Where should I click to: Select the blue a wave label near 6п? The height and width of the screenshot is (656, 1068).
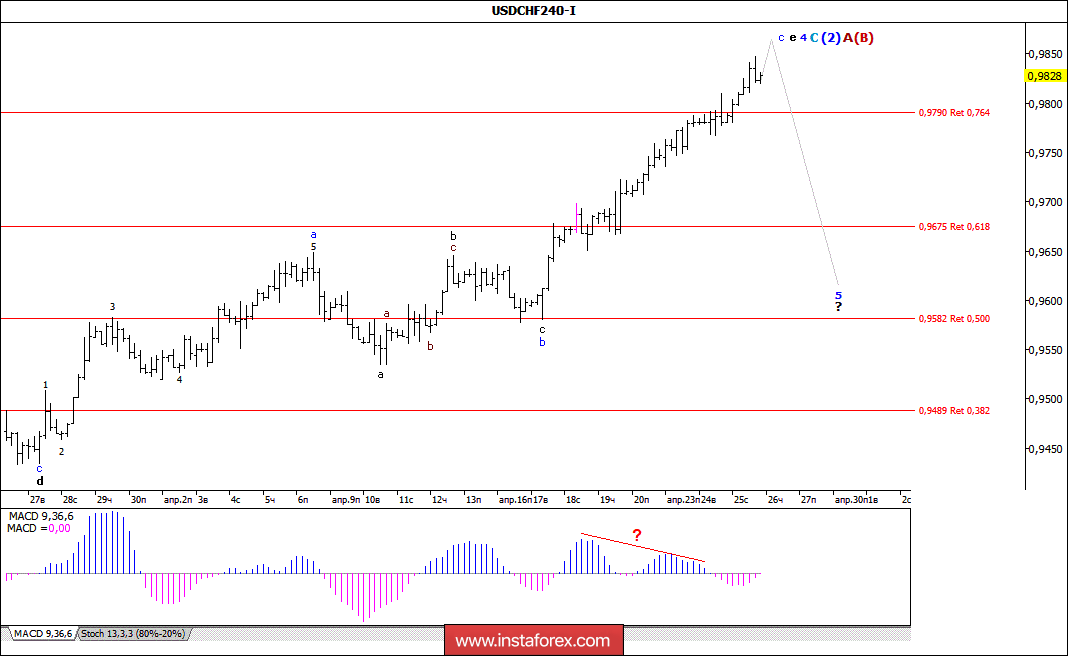(x=313, y=235)
